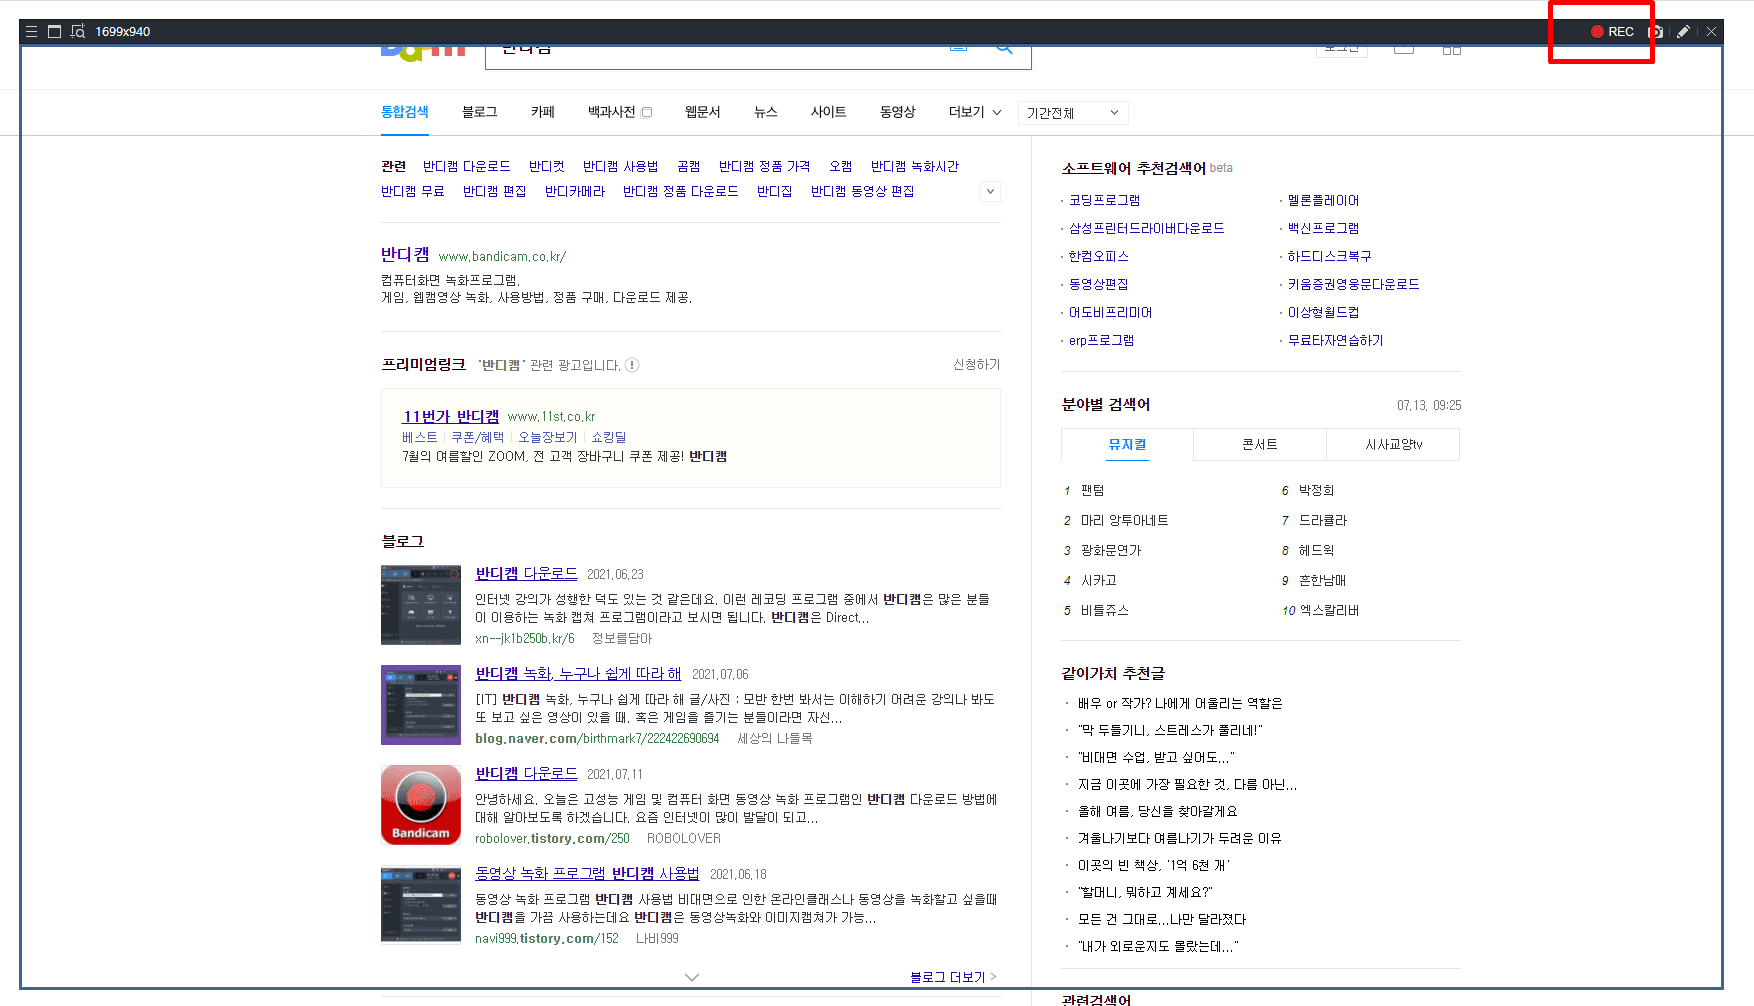Click ranking item 7 드라큘라
The image size is (1754, 1006).
(1323, 520)
